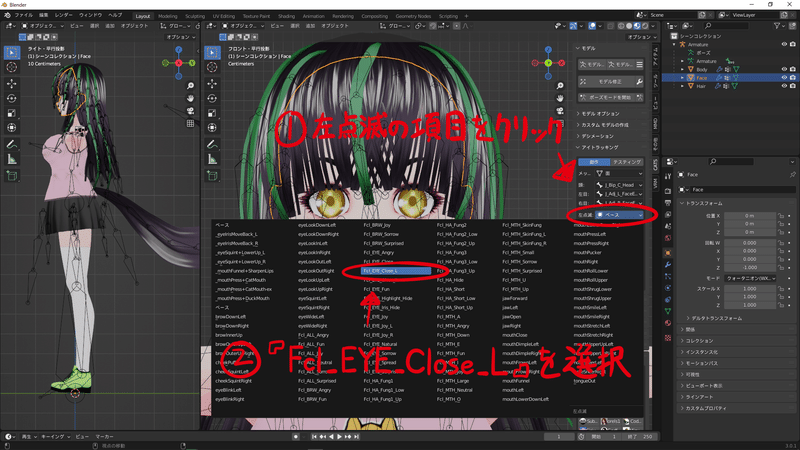Select the Select Box tool in the front viewport
The image size is (800, 450).
[x=212, y=52]
